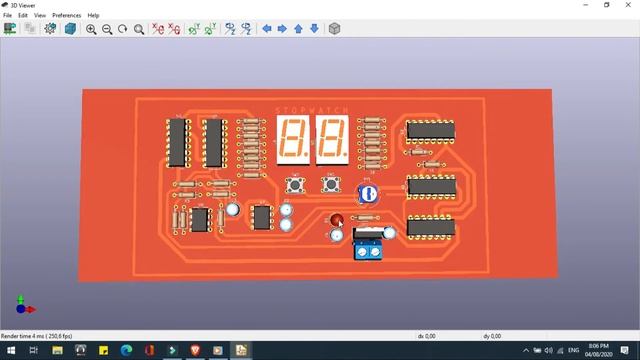The height and width of the screenshot is (360, 640).
Task: Click the dy 0,00 status field
Action: coord(492,336)
